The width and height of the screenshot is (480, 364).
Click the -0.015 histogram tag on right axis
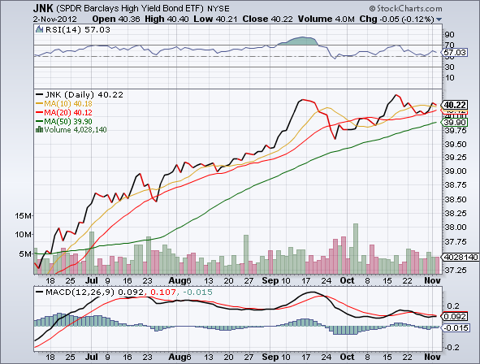[455, 328]
